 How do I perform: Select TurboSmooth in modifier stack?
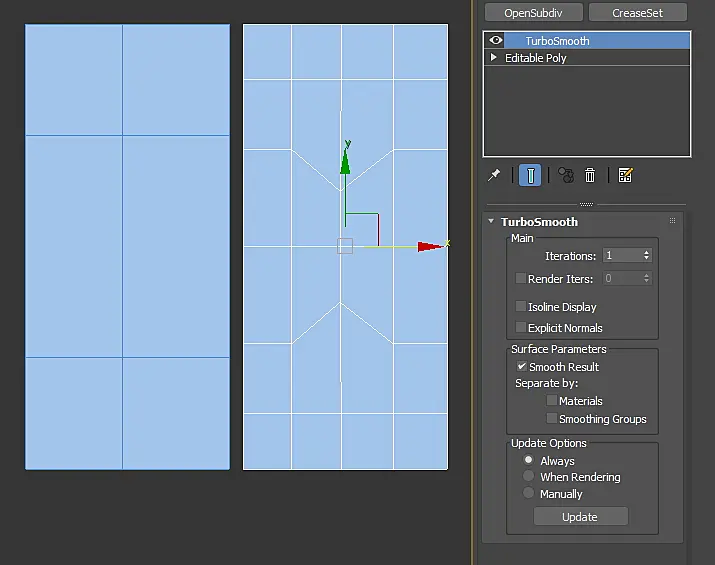point(587,41)
